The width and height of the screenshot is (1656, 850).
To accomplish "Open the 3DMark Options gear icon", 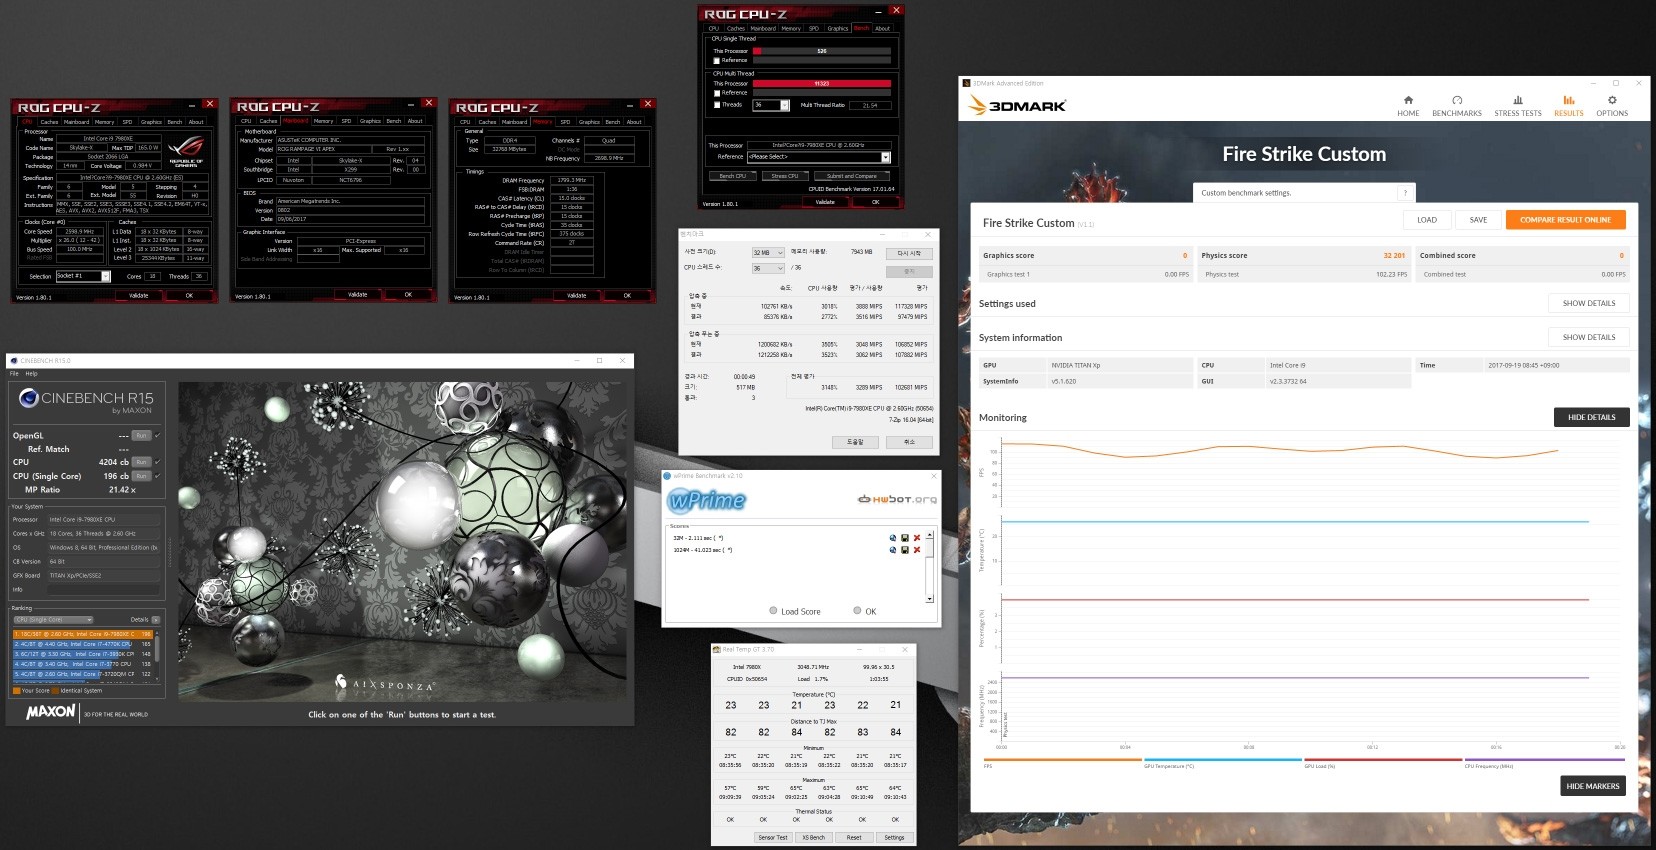I will [x=1612, y=100].
